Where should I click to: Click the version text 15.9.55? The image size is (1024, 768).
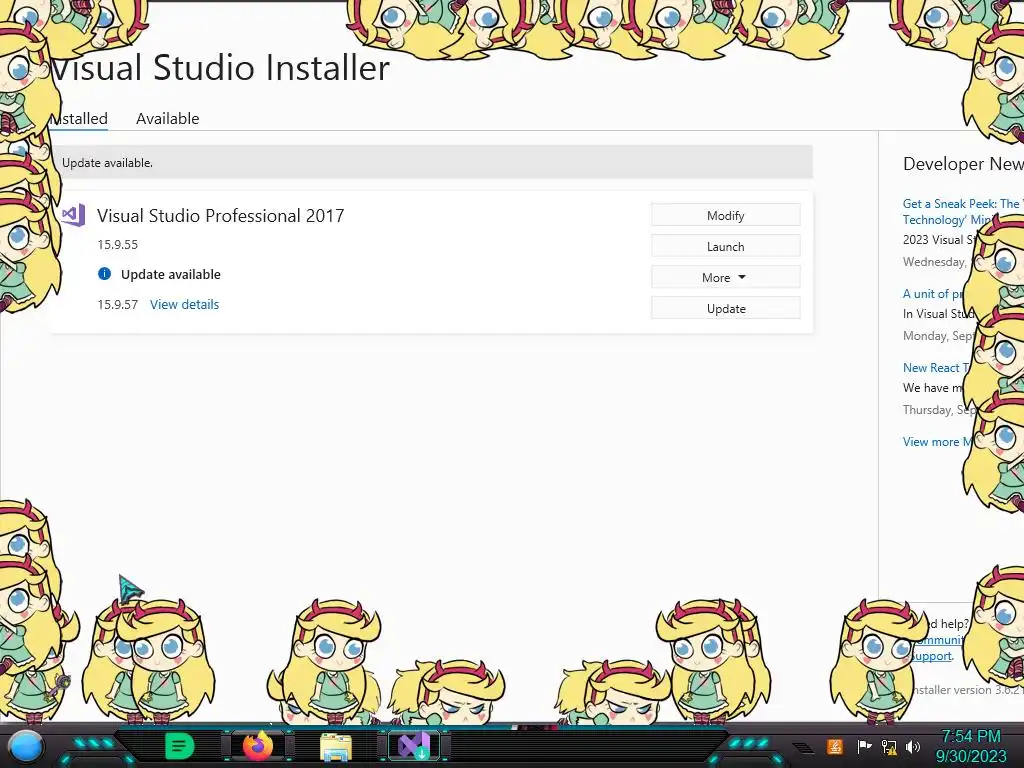click(x=118, y=245)
